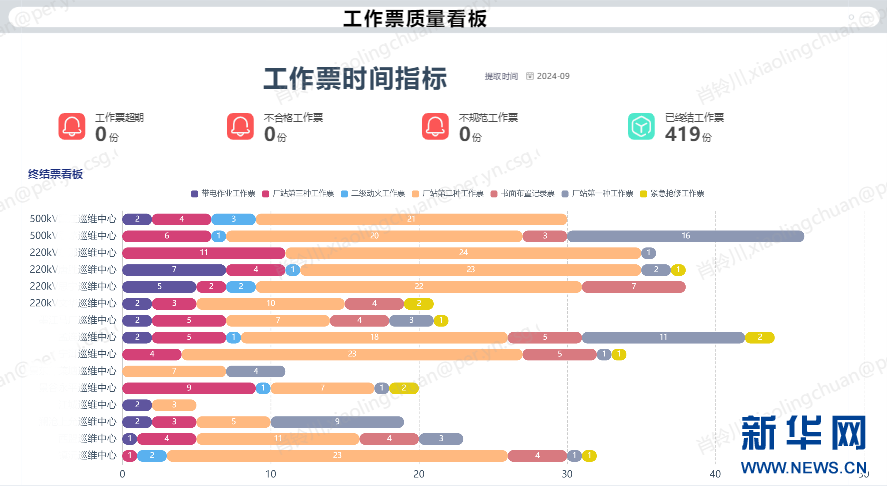The image size is (887, 486).
Task: Click the 终结票看板 section heading
Action: (x=56, y=174)
